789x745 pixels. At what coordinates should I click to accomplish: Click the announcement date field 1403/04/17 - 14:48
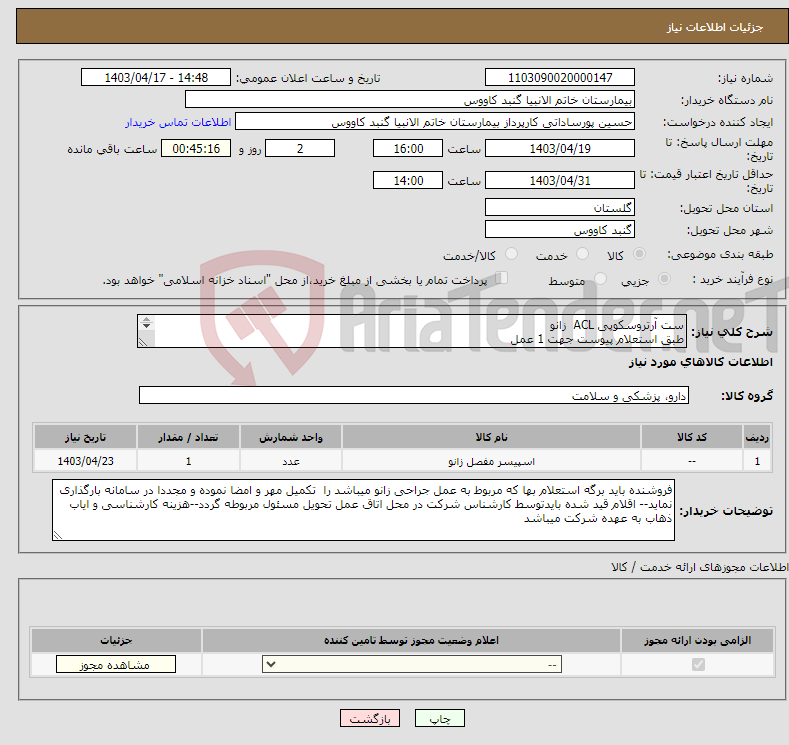pos(155,77)
